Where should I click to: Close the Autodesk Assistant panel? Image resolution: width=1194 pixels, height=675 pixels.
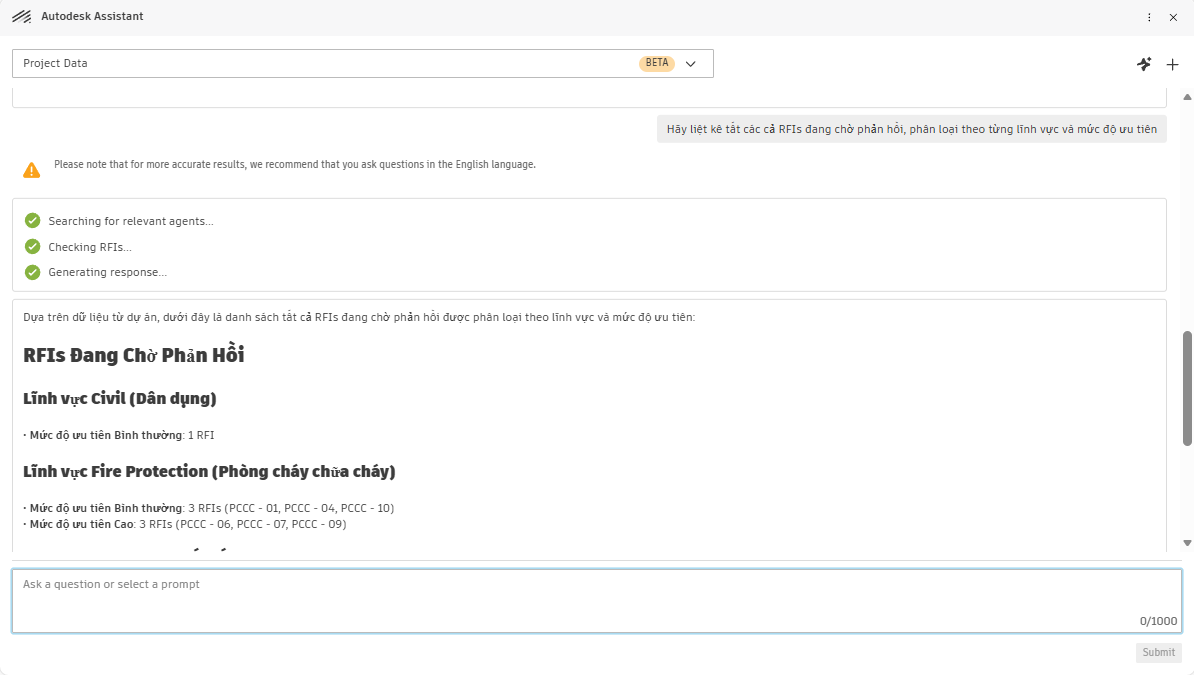1173,17
